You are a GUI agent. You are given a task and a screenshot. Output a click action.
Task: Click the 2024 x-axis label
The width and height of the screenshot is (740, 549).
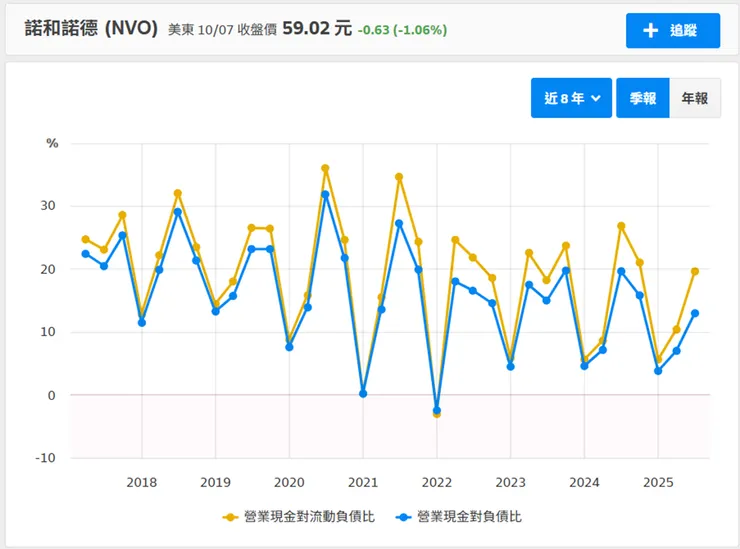[584, 482]
